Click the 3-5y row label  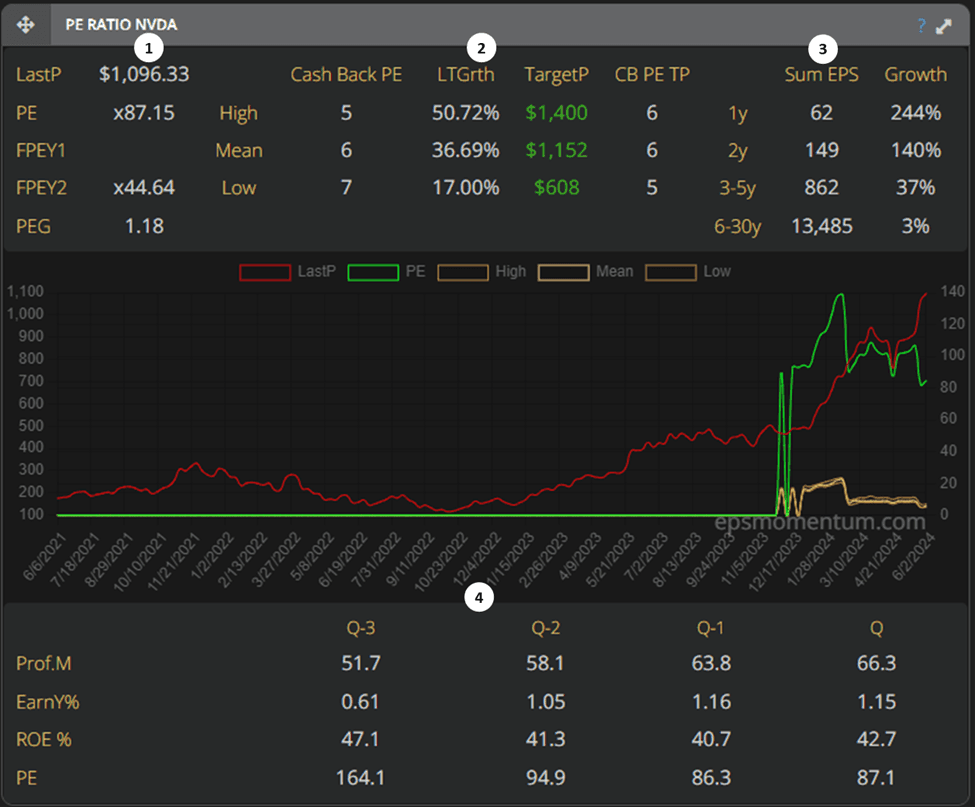click(x=737, y=188)
